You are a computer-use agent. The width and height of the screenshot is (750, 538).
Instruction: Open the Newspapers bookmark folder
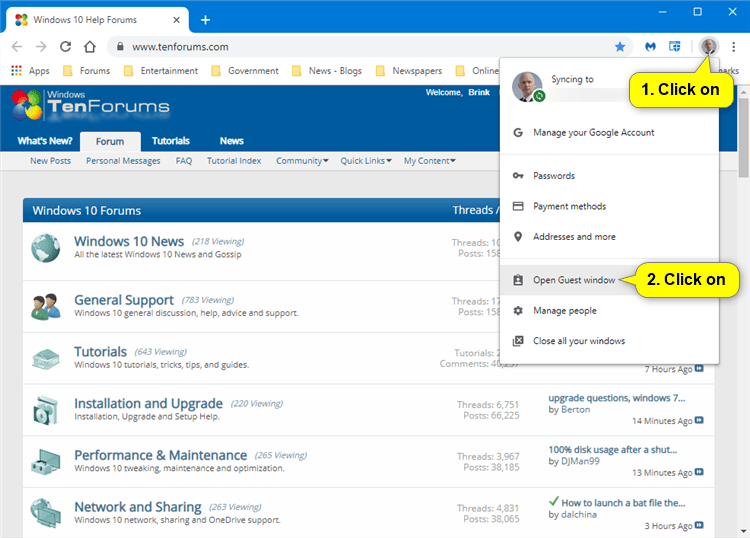pyautogui.click(x=409, y=71)
